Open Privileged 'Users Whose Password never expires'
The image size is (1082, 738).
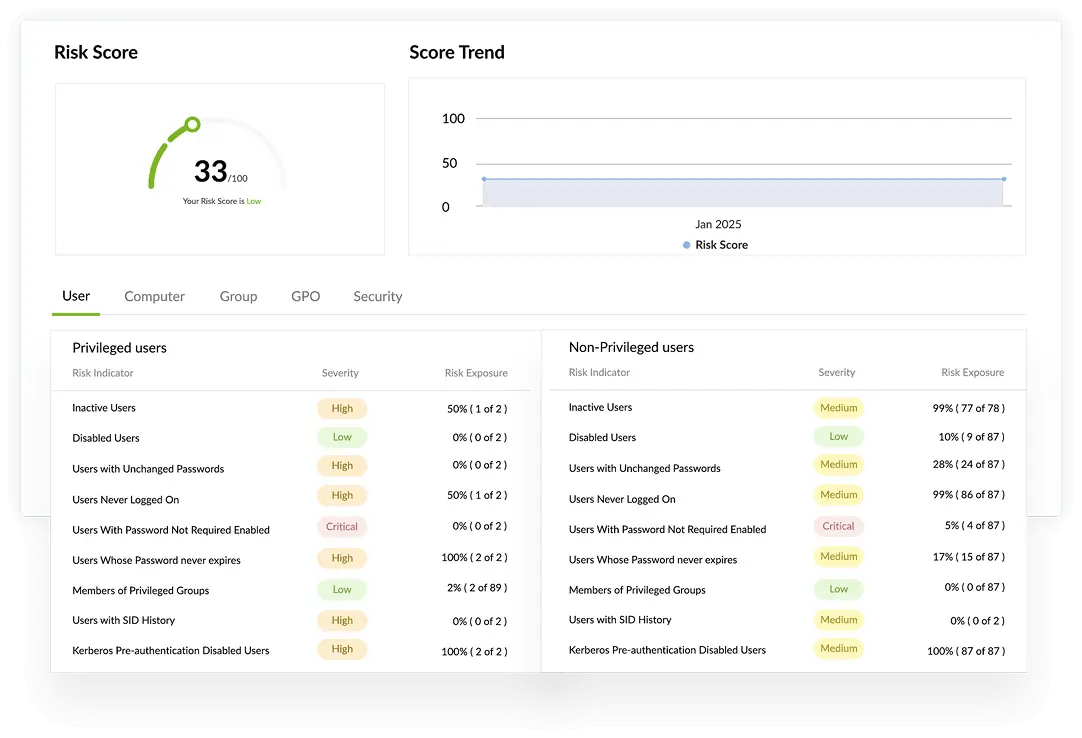click(157, 561)
